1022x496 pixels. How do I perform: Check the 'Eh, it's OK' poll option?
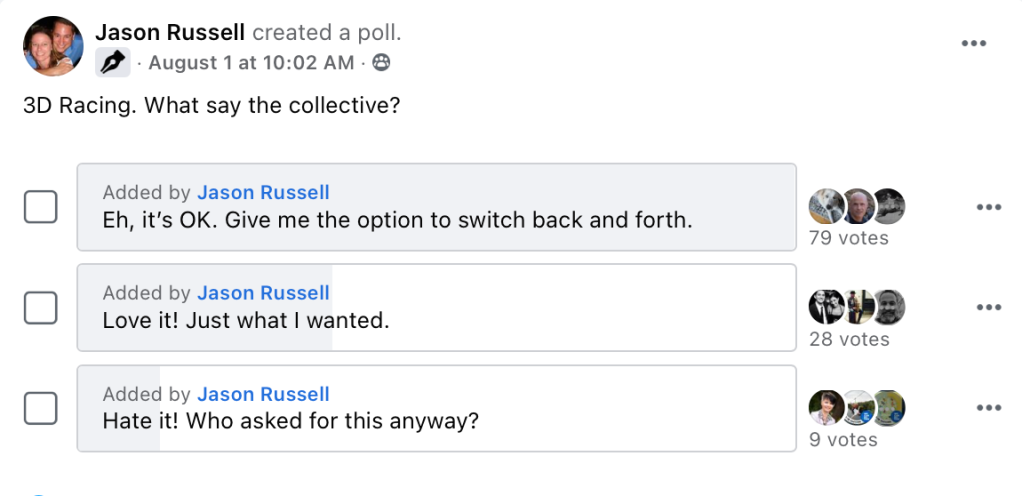[x=40, y=207]
